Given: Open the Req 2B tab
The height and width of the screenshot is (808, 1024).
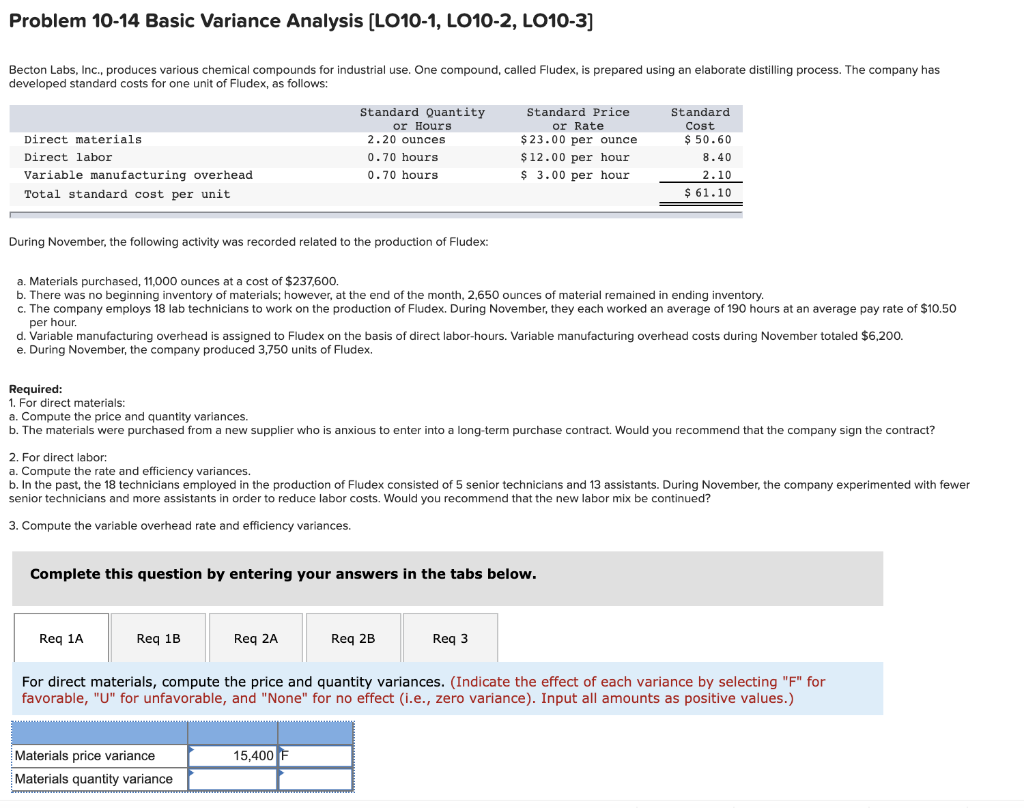Looking at the screenshot, I should coord(352,637).
